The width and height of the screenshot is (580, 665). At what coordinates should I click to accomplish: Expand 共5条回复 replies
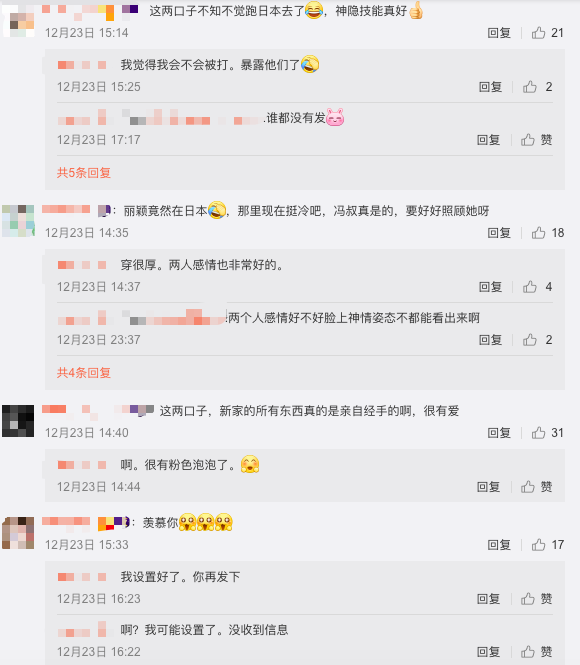[84, 173]
